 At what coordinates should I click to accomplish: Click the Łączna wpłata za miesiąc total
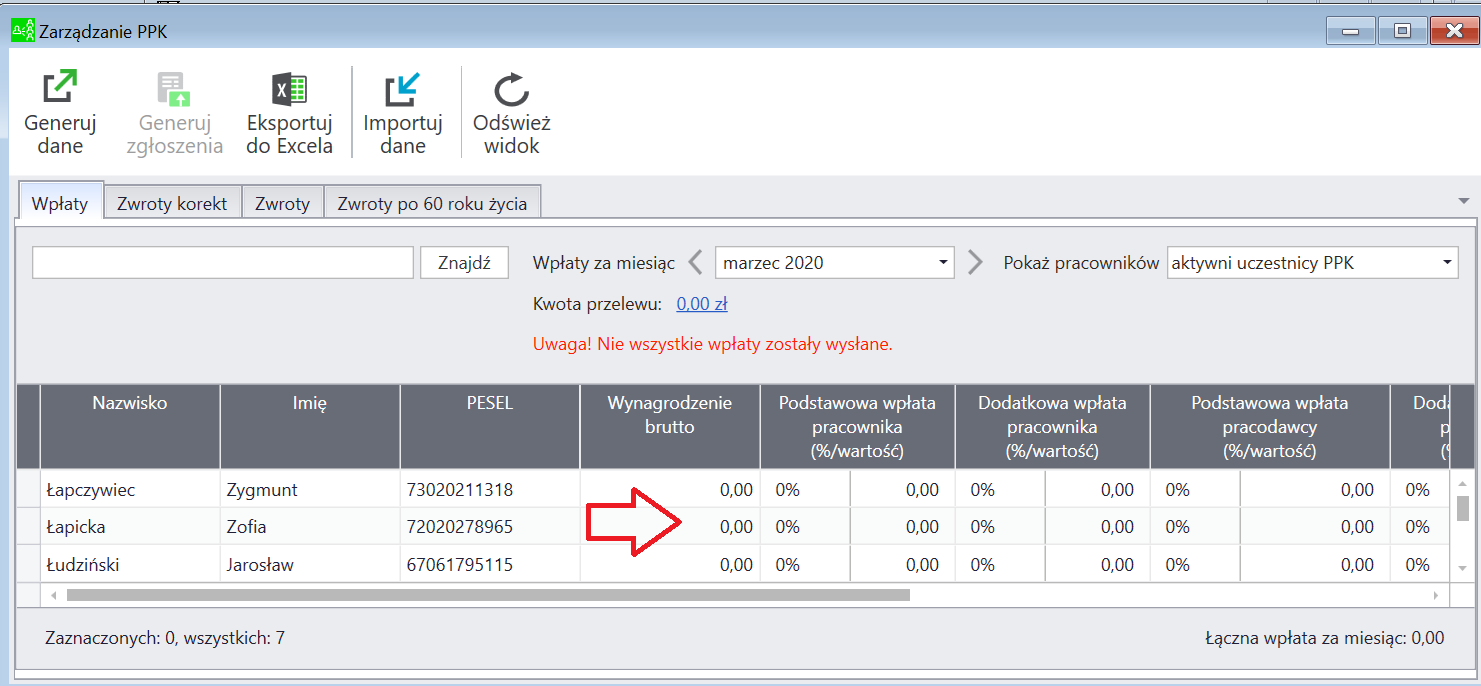coord(1324,637)
